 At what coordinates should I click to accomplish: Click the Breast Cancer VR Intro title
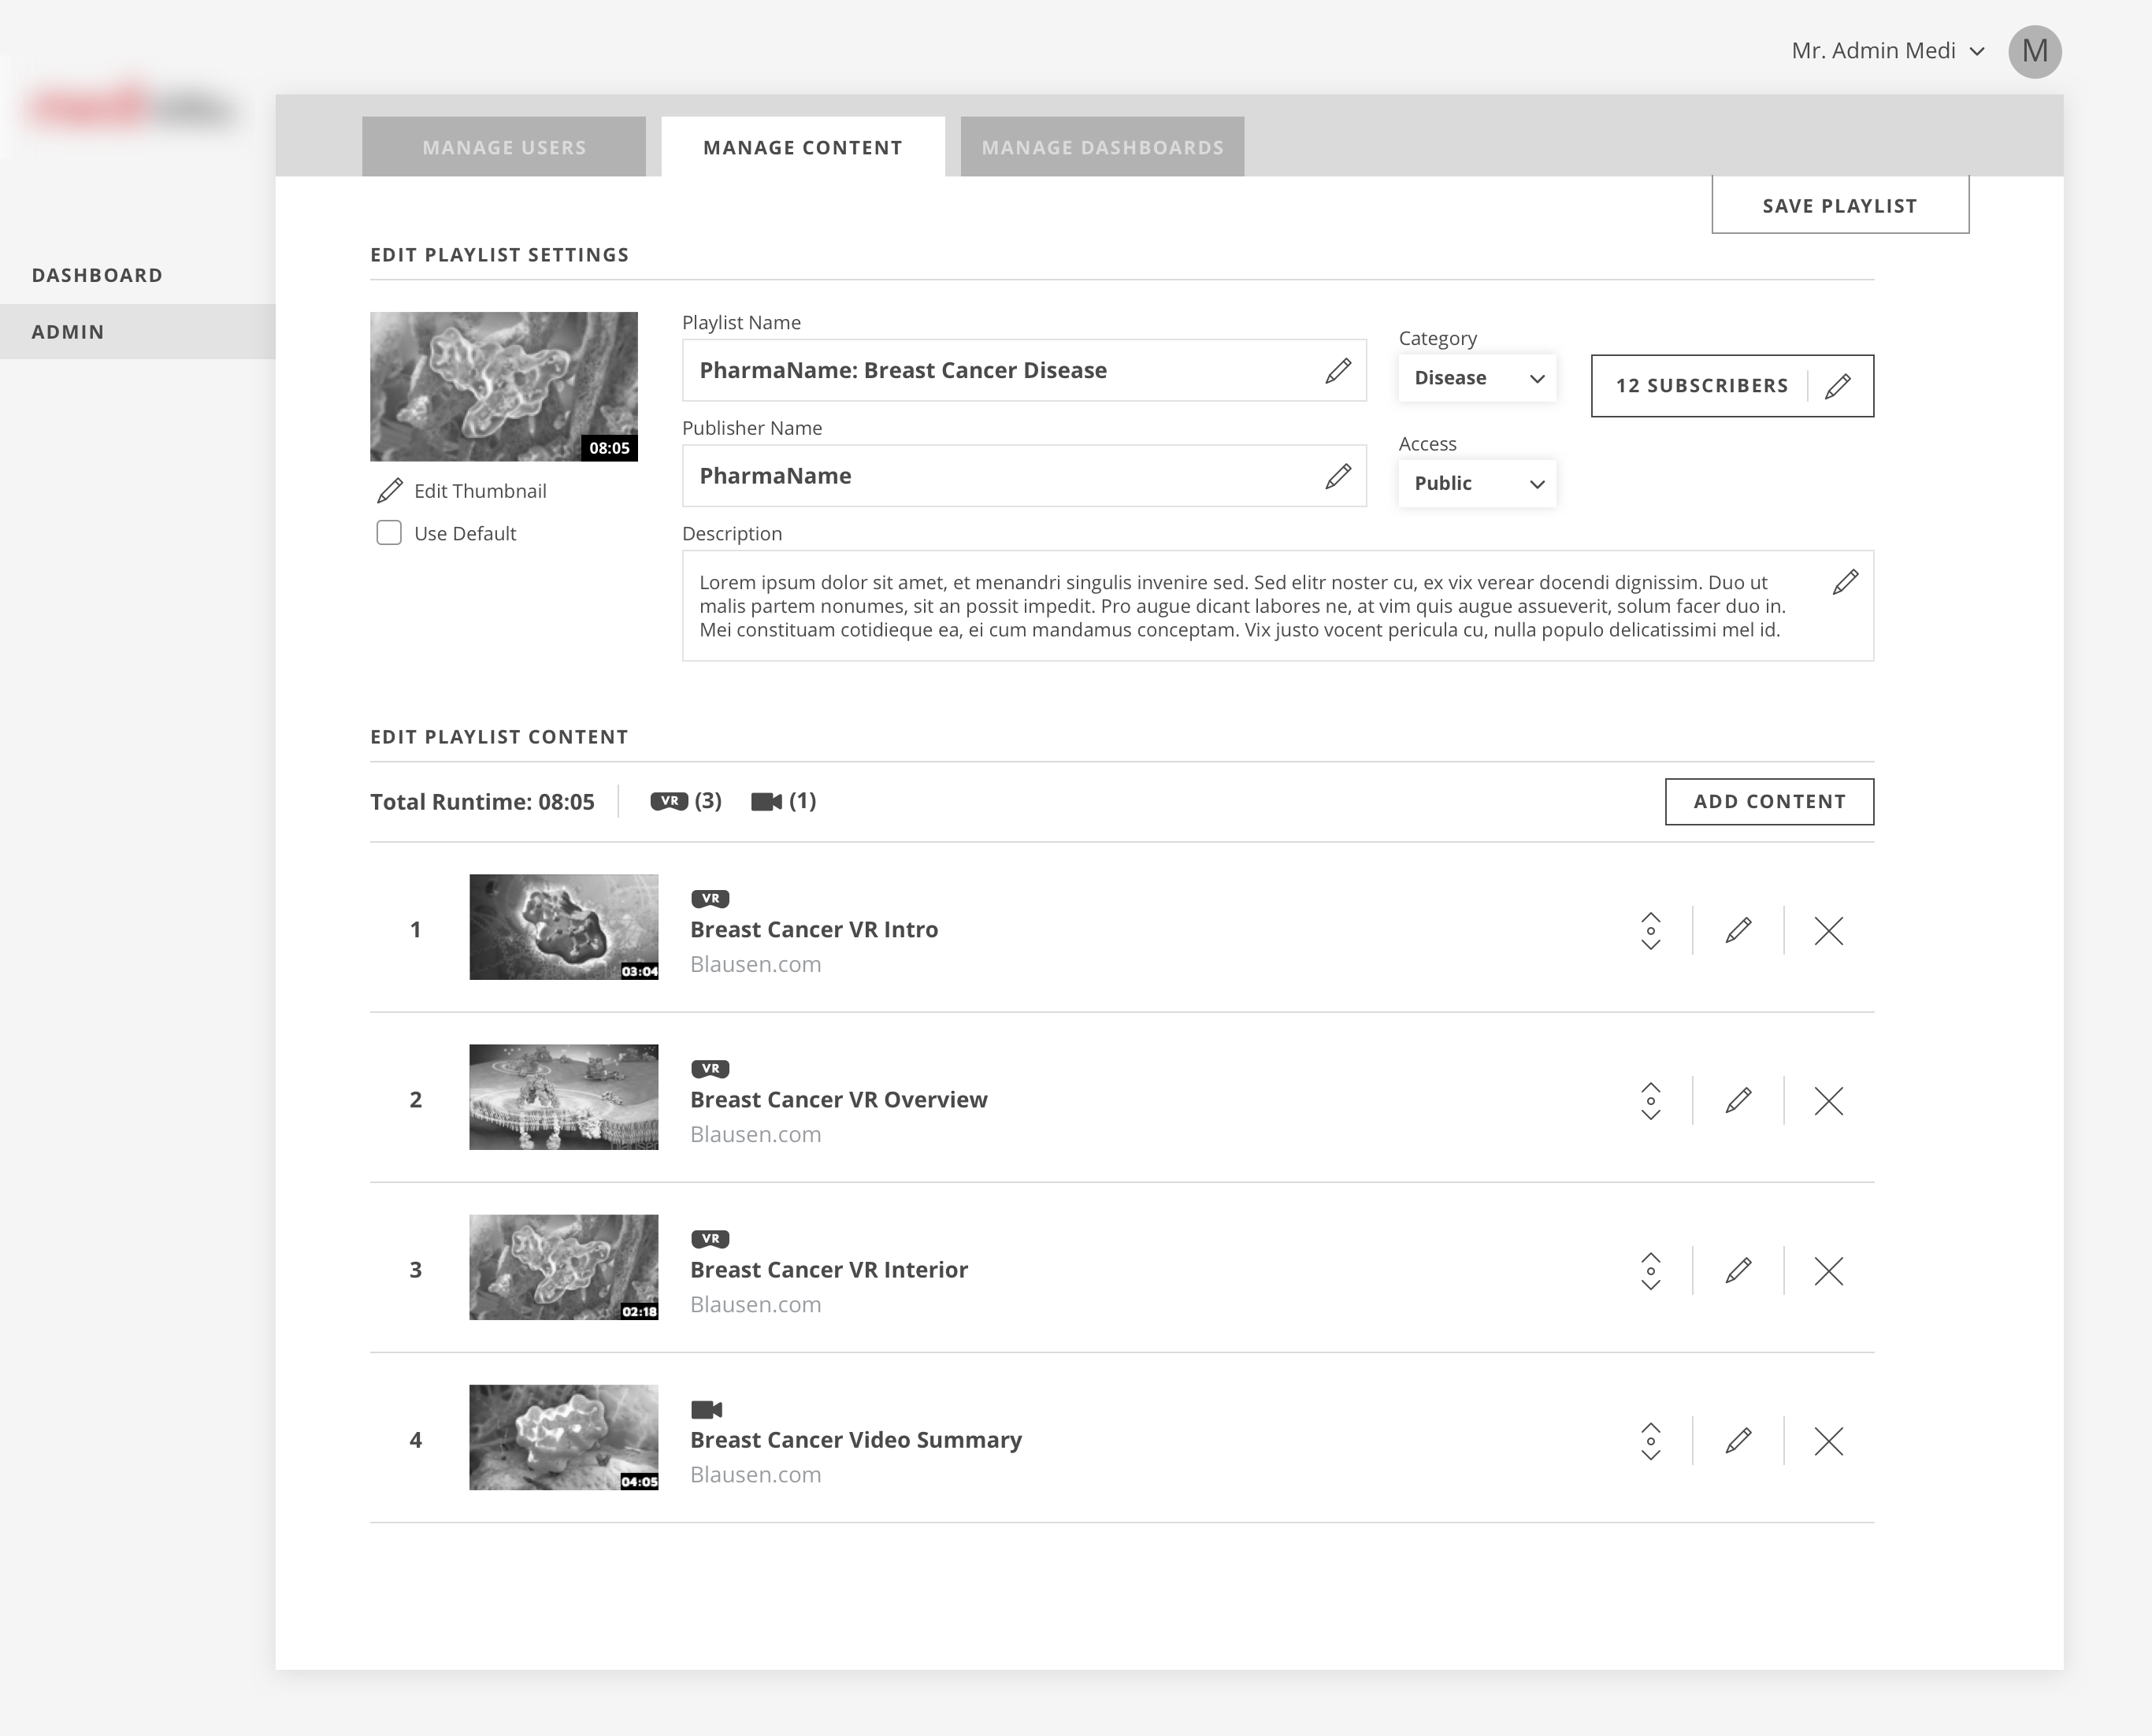tap(814, 930)
